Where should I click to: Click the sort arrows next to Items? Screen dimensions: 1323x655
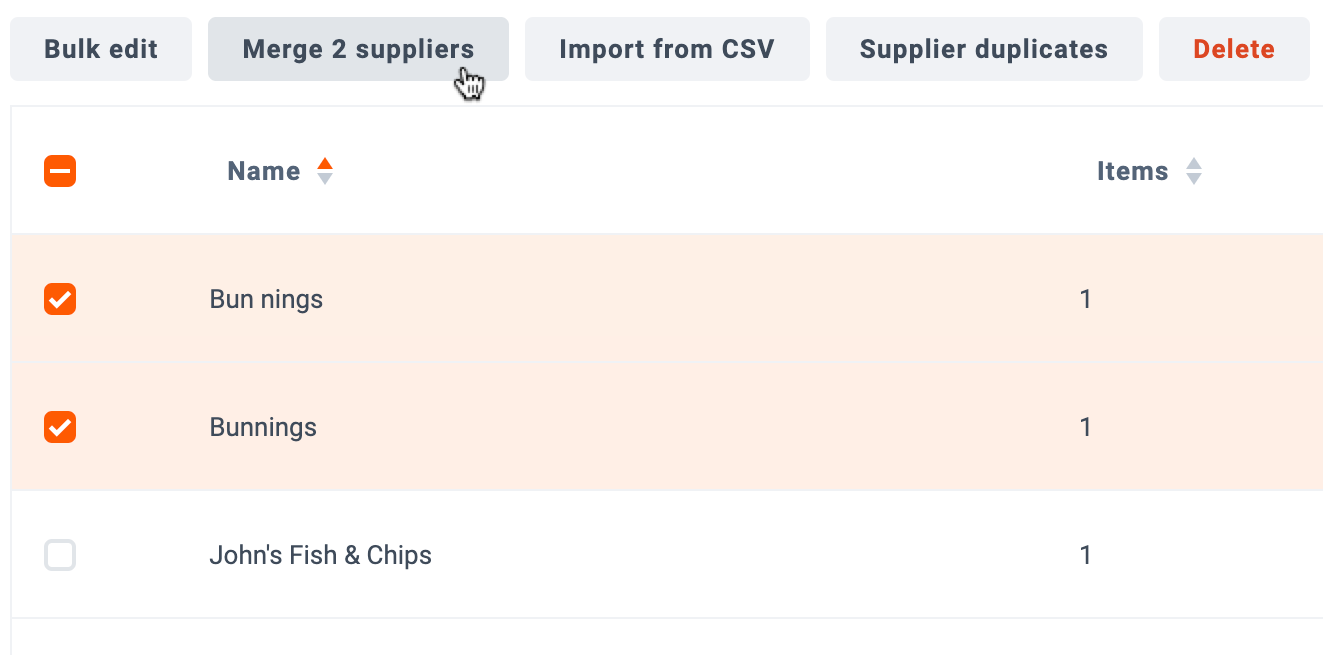click(1193, 171)
